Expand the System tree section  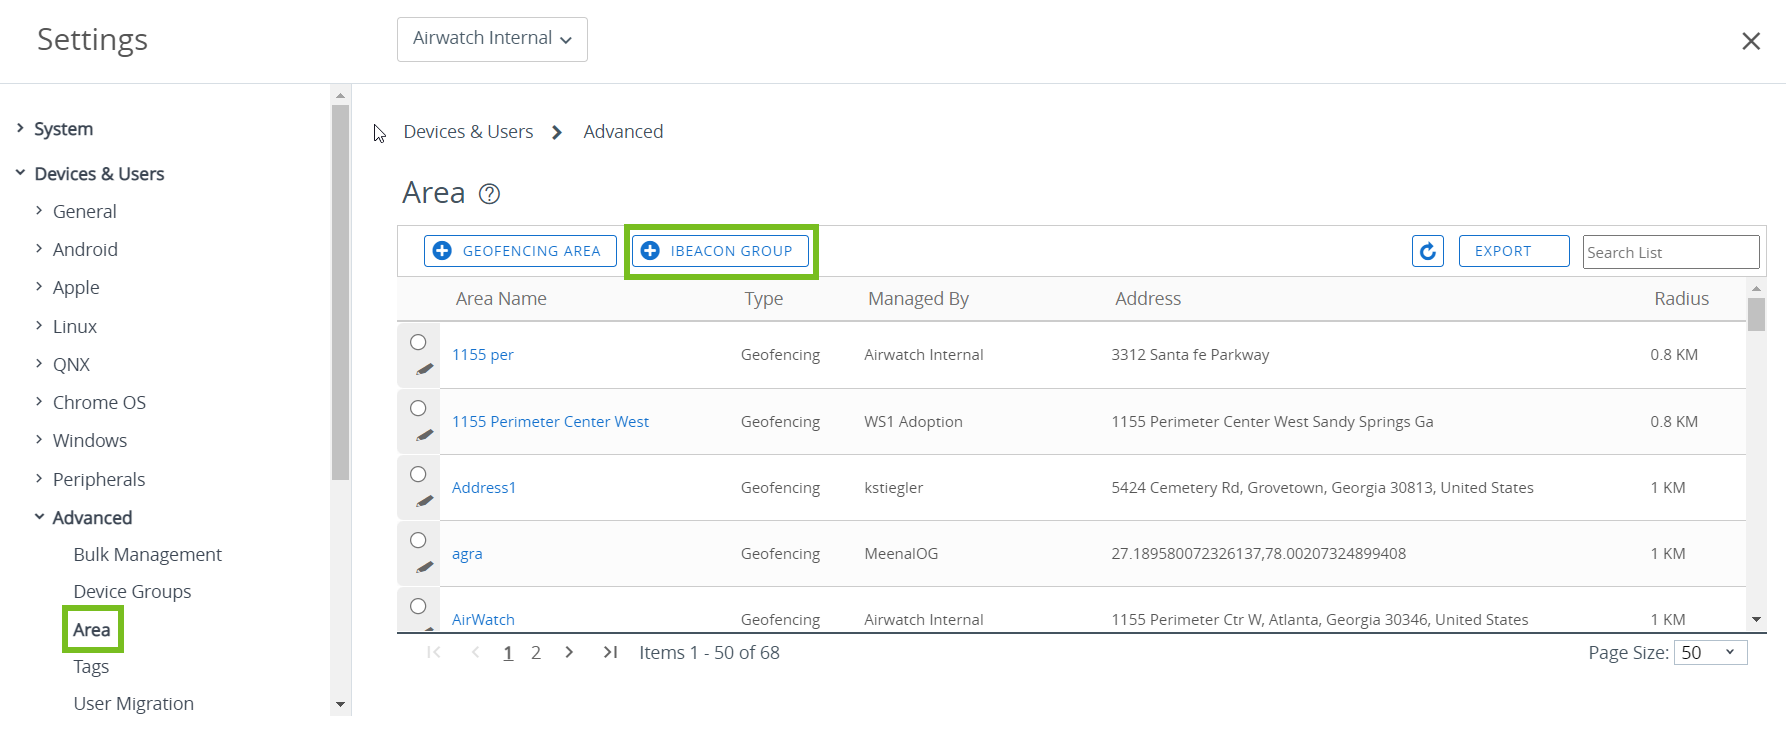[20, 128]
